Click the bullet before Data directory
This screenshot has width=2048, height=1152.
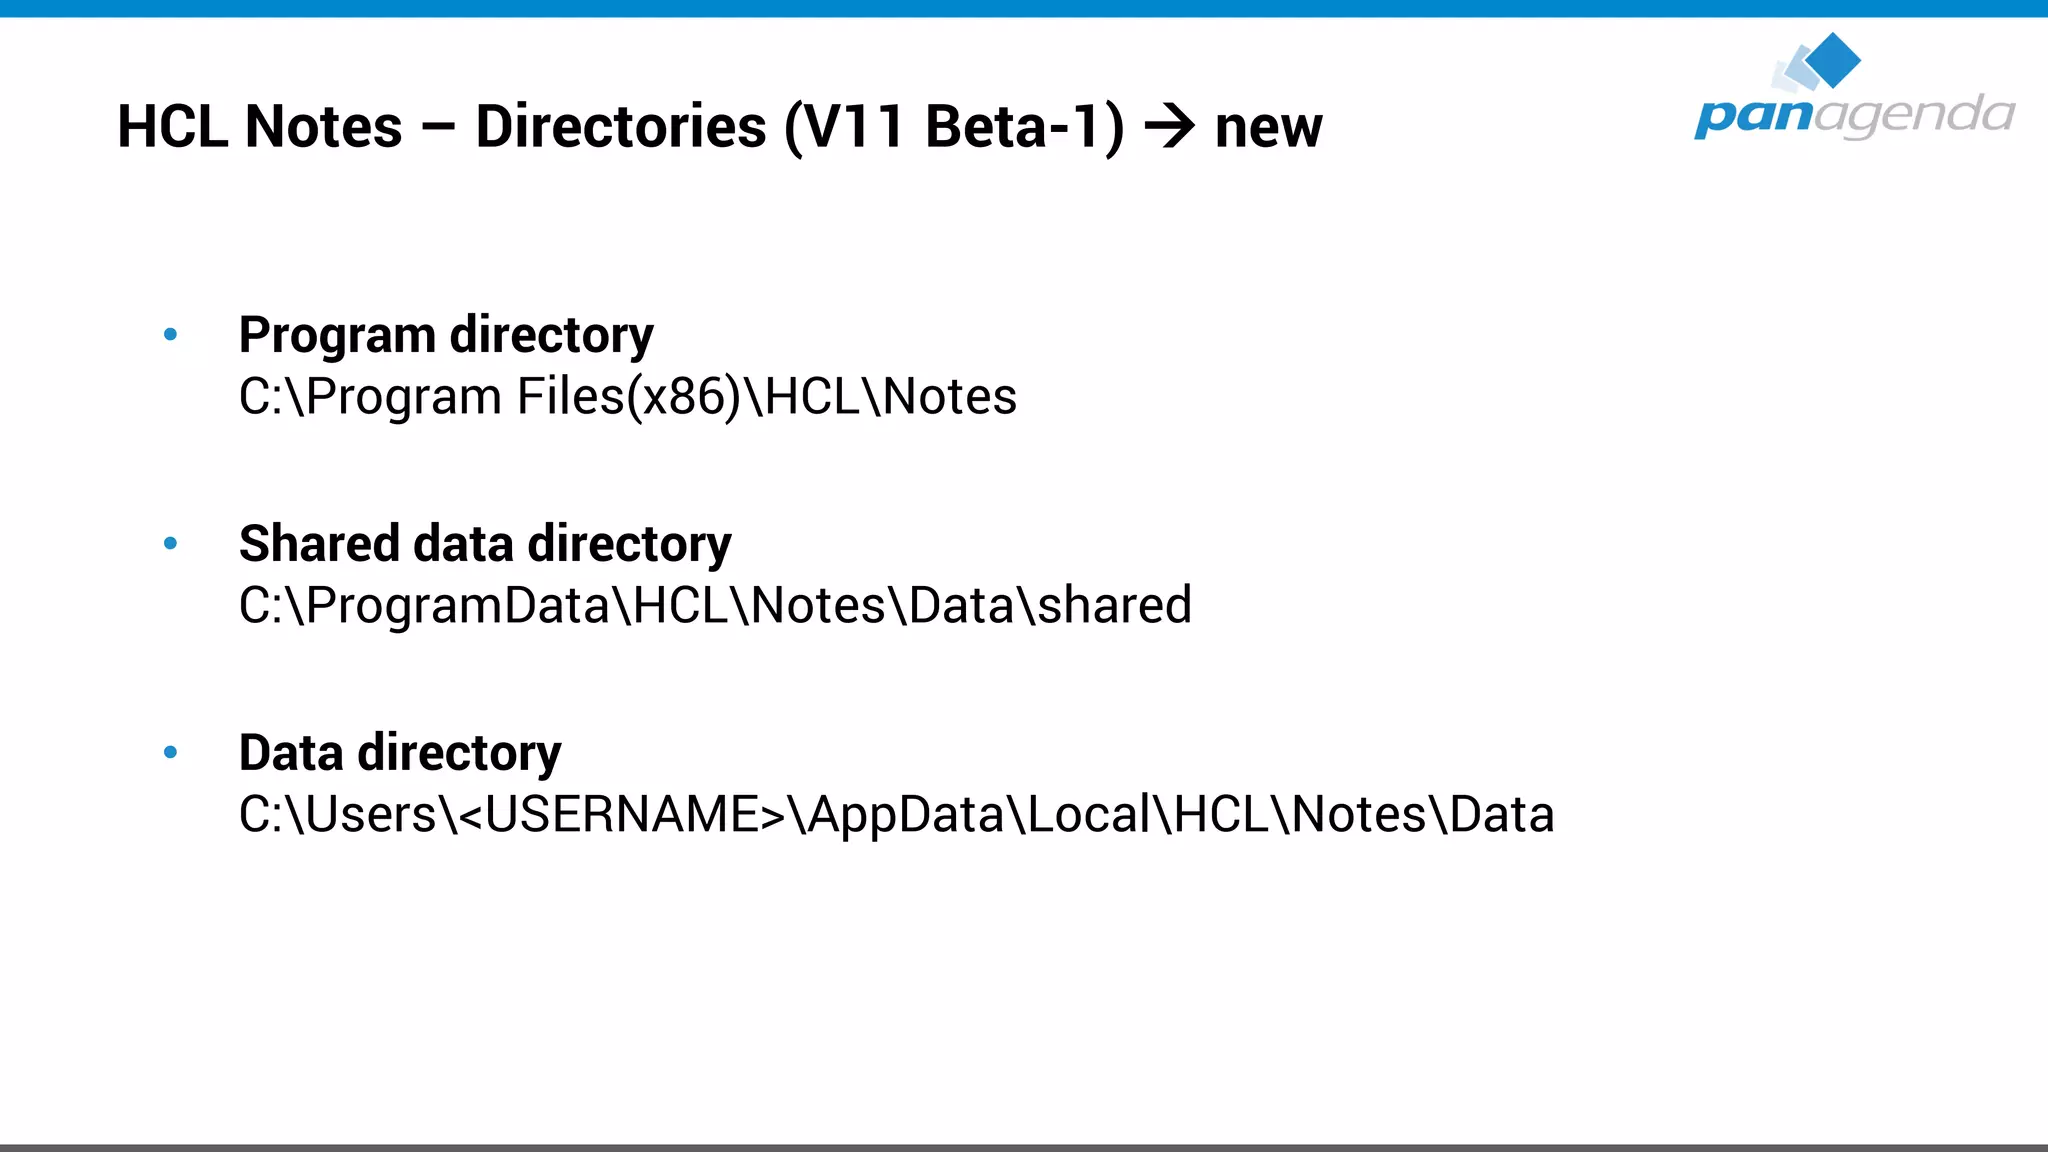pos(171,752)
